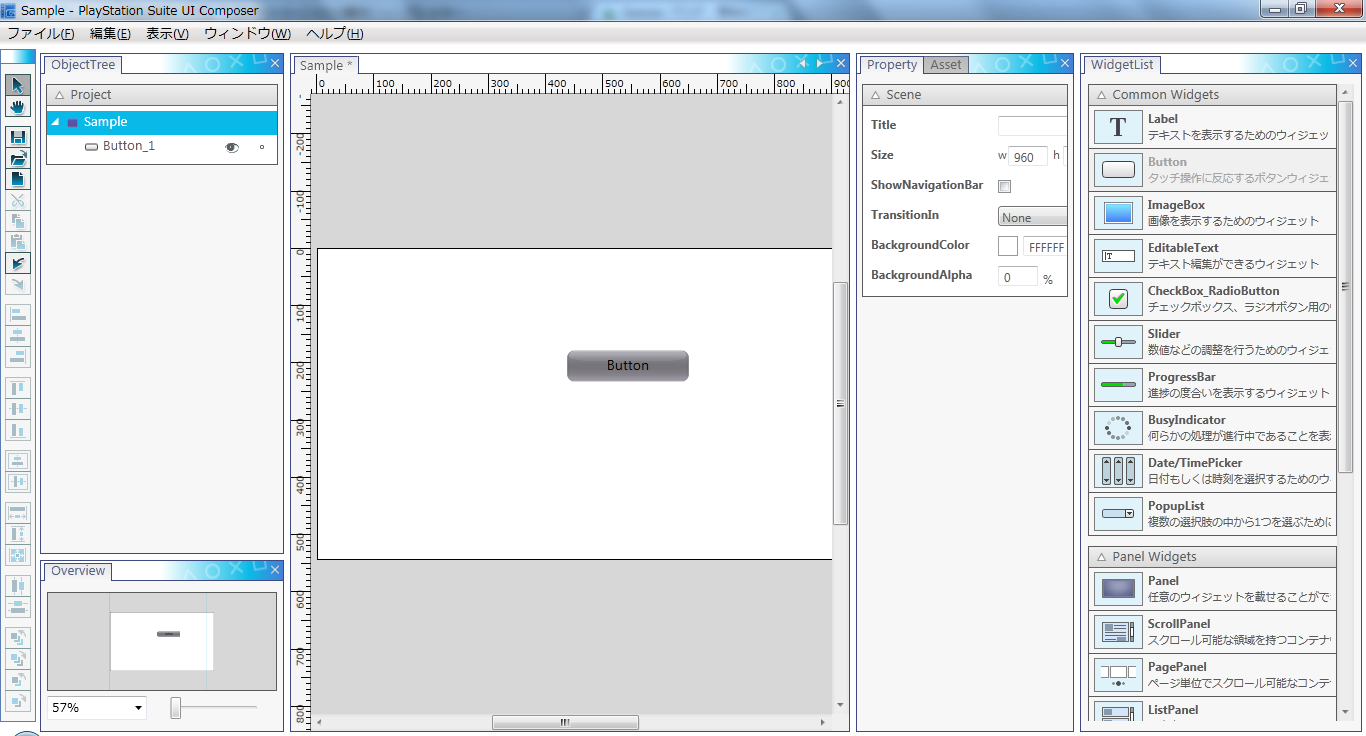The image size is (1366, 736).
Task: Click the Overview zoom slider handle
Action: click(x=176, y=708)
